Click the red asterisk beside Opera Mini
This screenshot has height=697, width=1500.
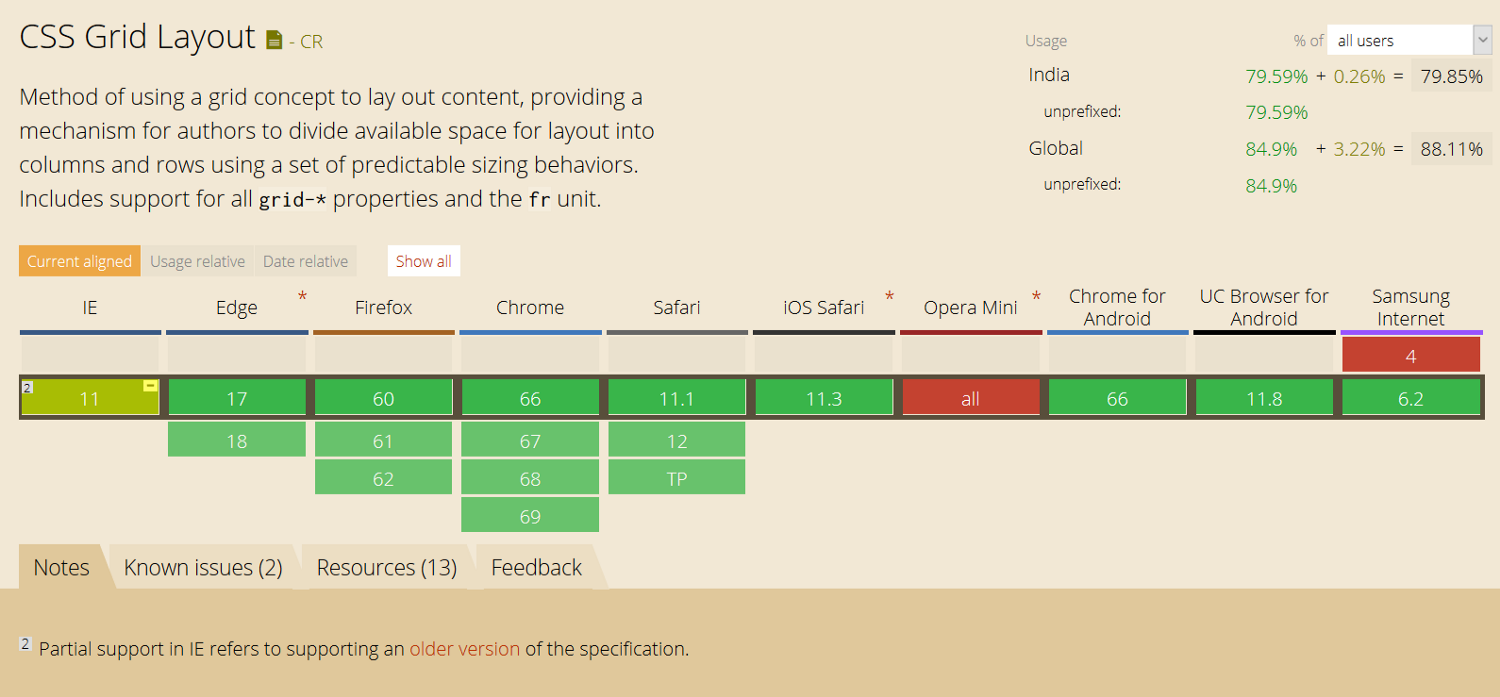coord(1036,296)
